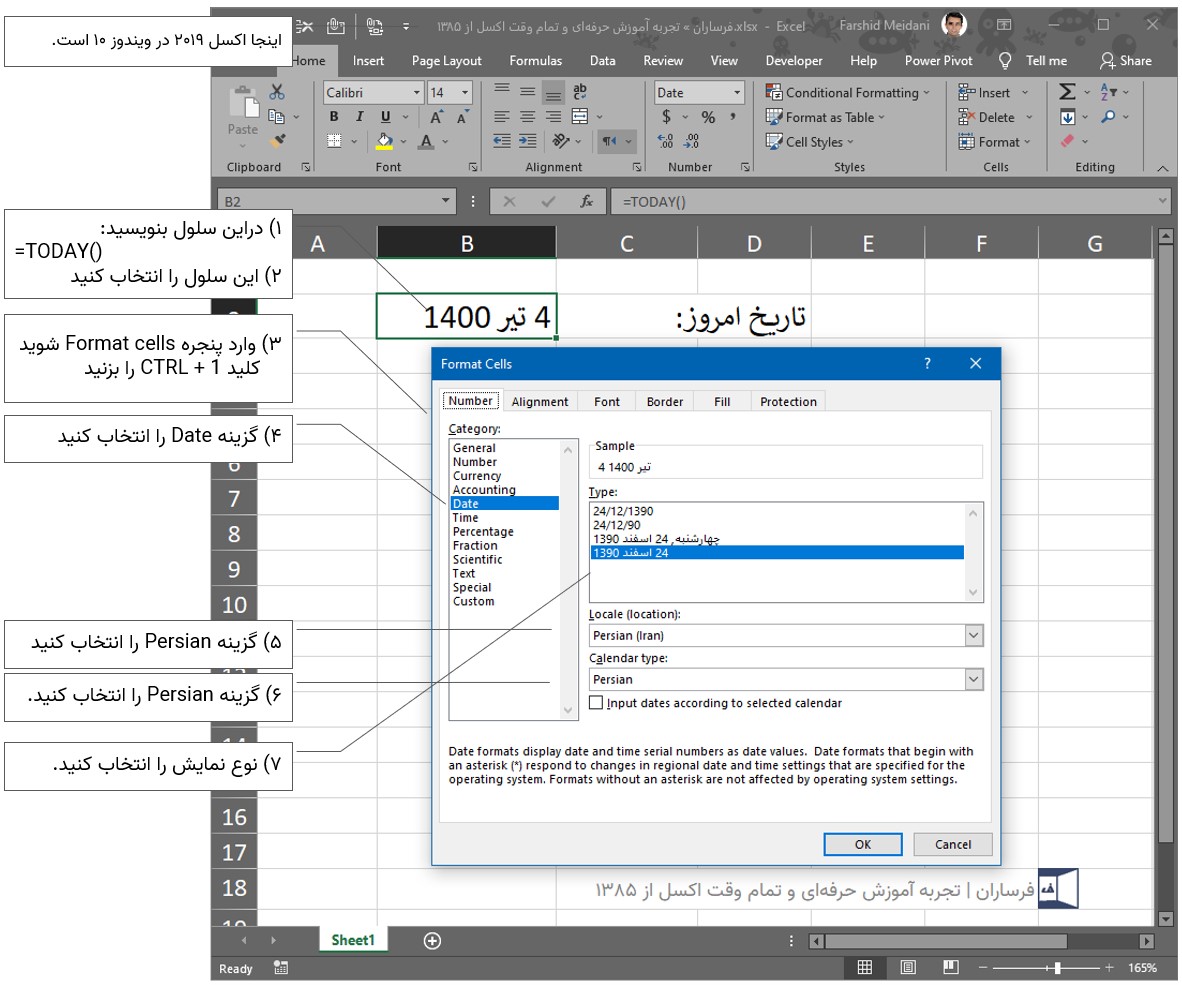Open the Name Box dropdown for B2
The height and width of the screenshot is (985, 1182).
click(446, 201)
